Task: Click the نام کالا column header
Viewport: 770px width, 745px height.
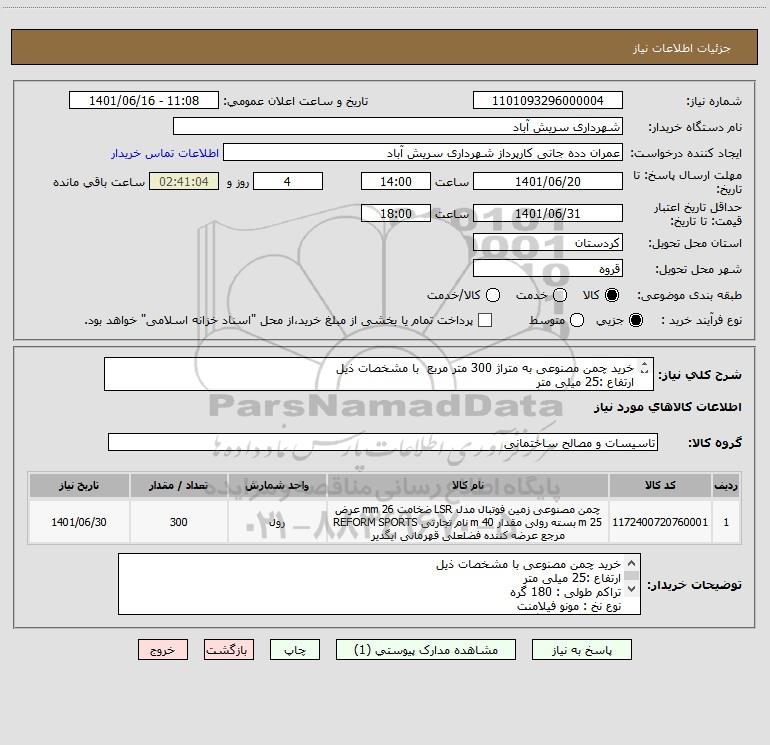Action: [468, 486]
